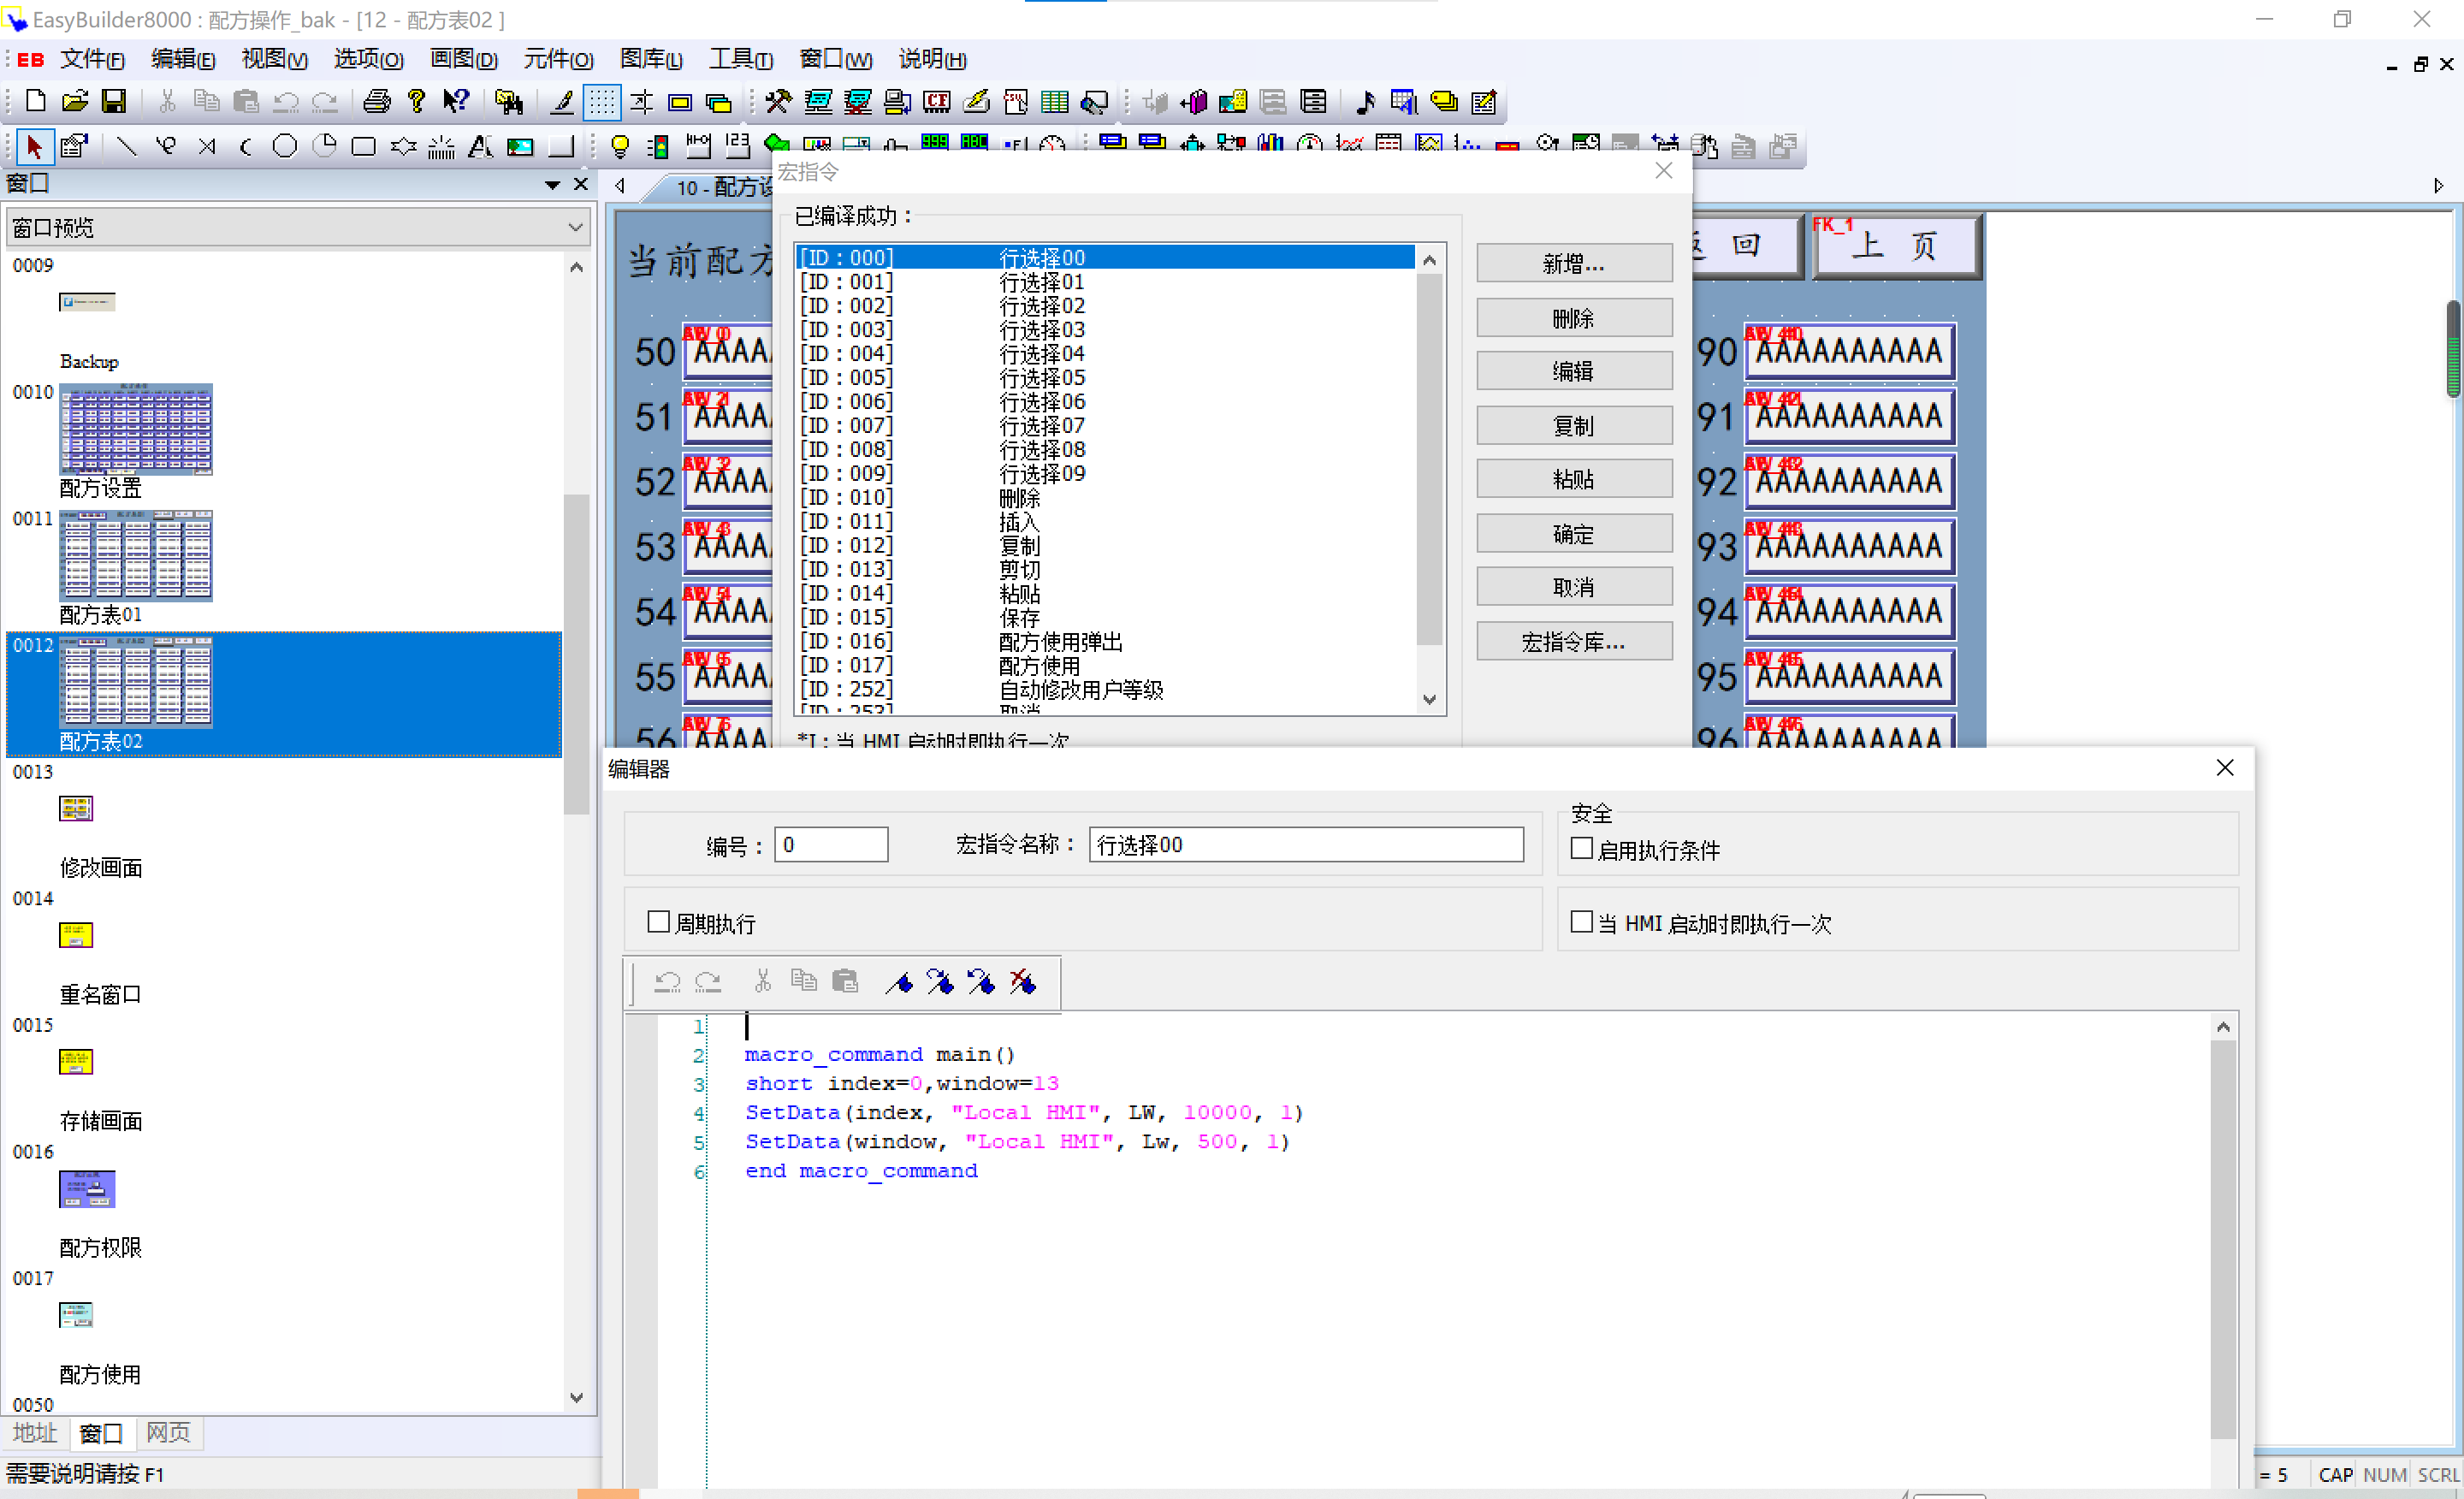Switch to the 地址 tab at bottom

[35, 1432]
